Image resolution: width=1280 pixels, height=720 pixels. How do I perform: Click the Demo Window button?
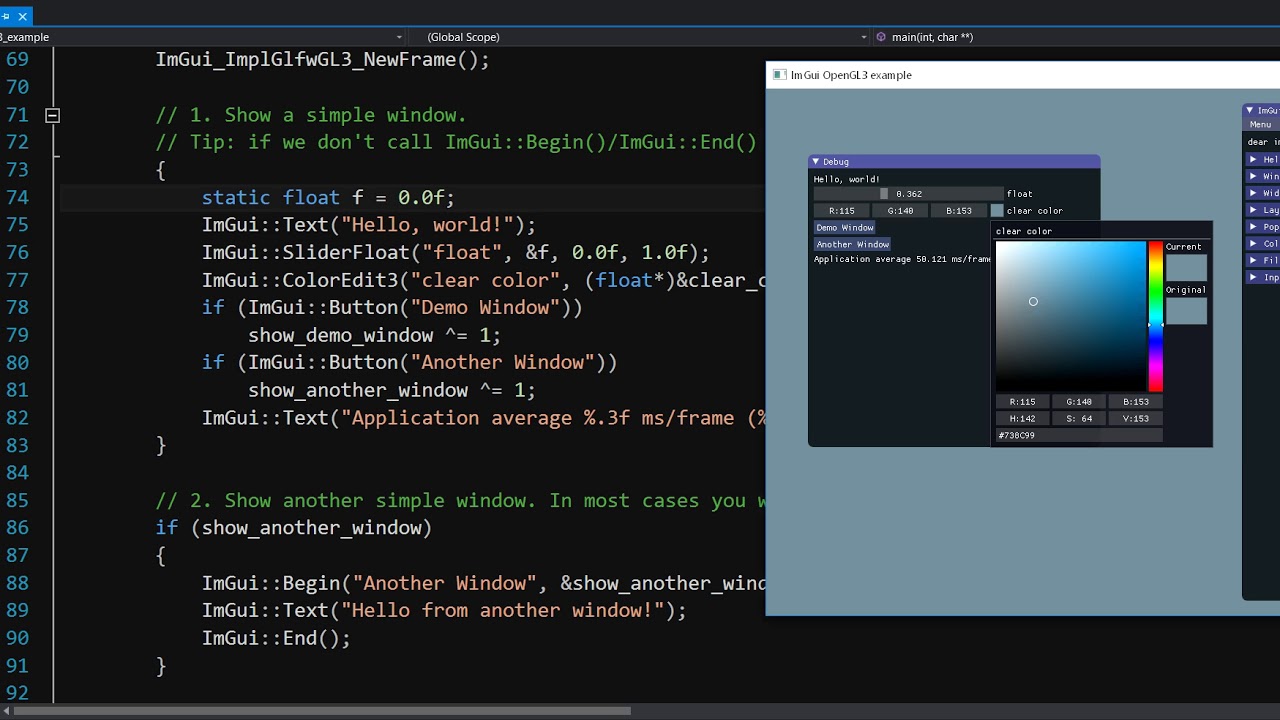pyautogui.click(x=845, y=228)
